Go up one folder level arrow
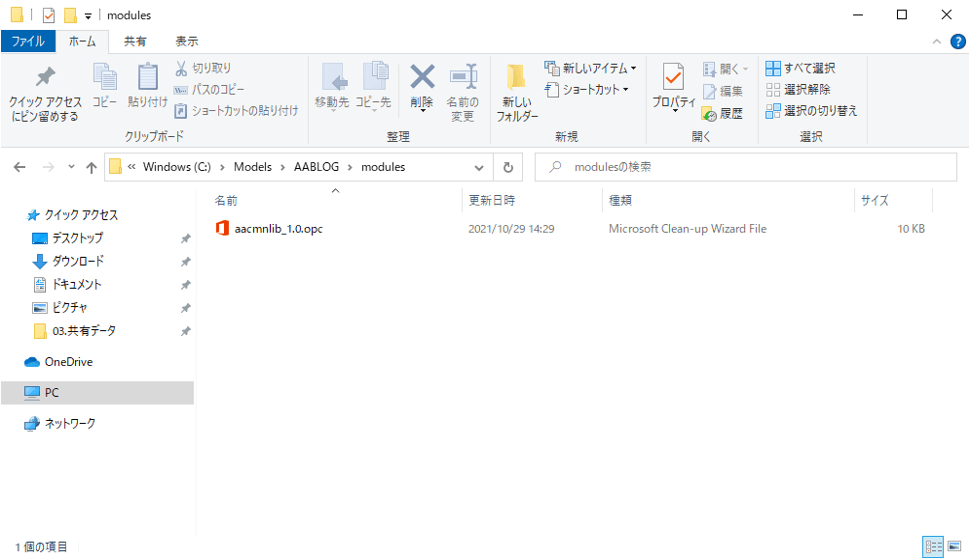970x559 pixels. point(92,167)
